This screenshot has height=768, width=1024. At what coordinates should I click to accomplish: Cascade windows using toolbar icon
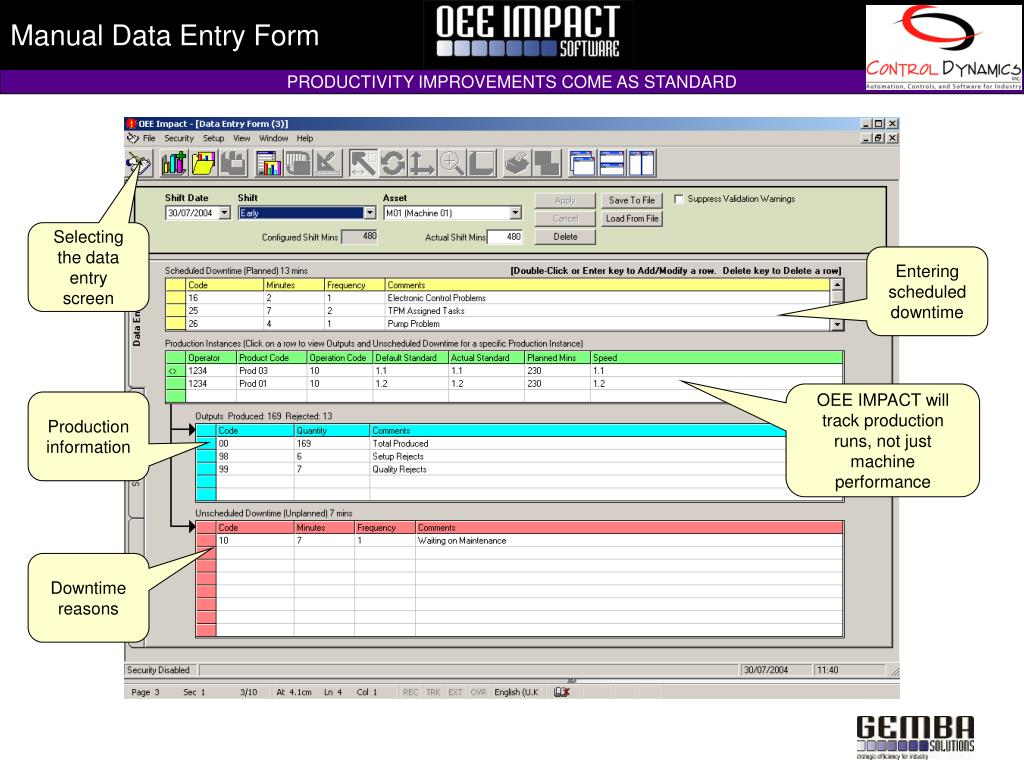point(582,163)
